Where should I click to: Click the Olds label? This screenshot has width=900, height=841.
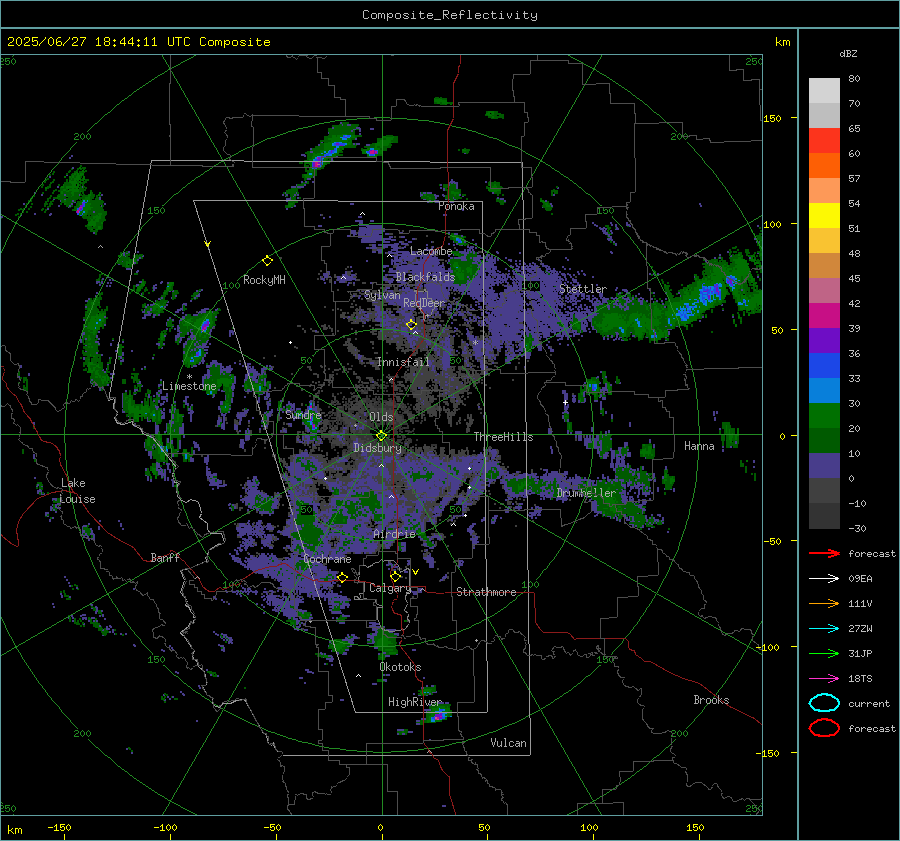tap(381, 417)
